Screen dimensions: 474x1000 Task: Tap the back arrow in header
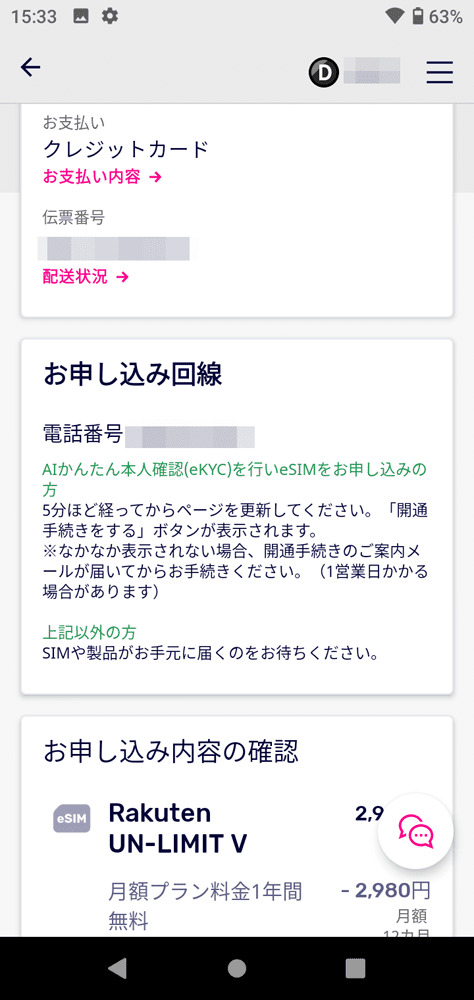tap(31, 68)
